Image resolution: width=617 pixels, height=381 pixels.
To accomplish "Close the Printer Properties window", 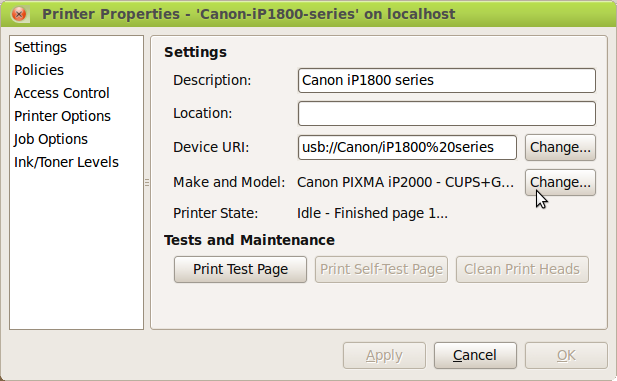I will click(x=19, y=14).
